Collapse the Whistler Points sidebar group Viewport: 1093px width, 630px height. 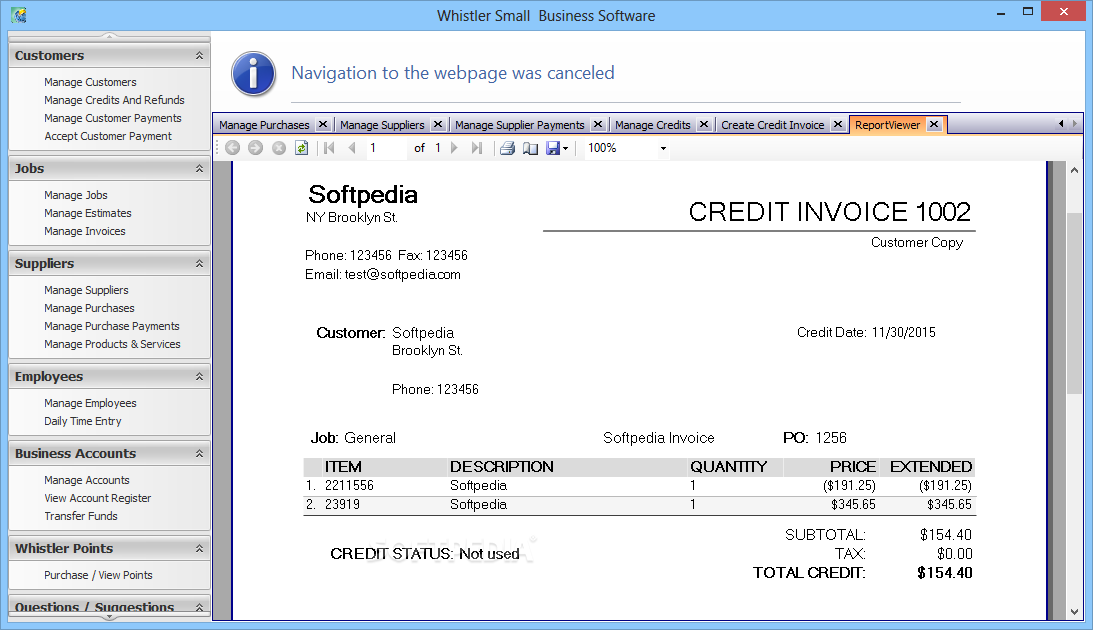point(199,548)
